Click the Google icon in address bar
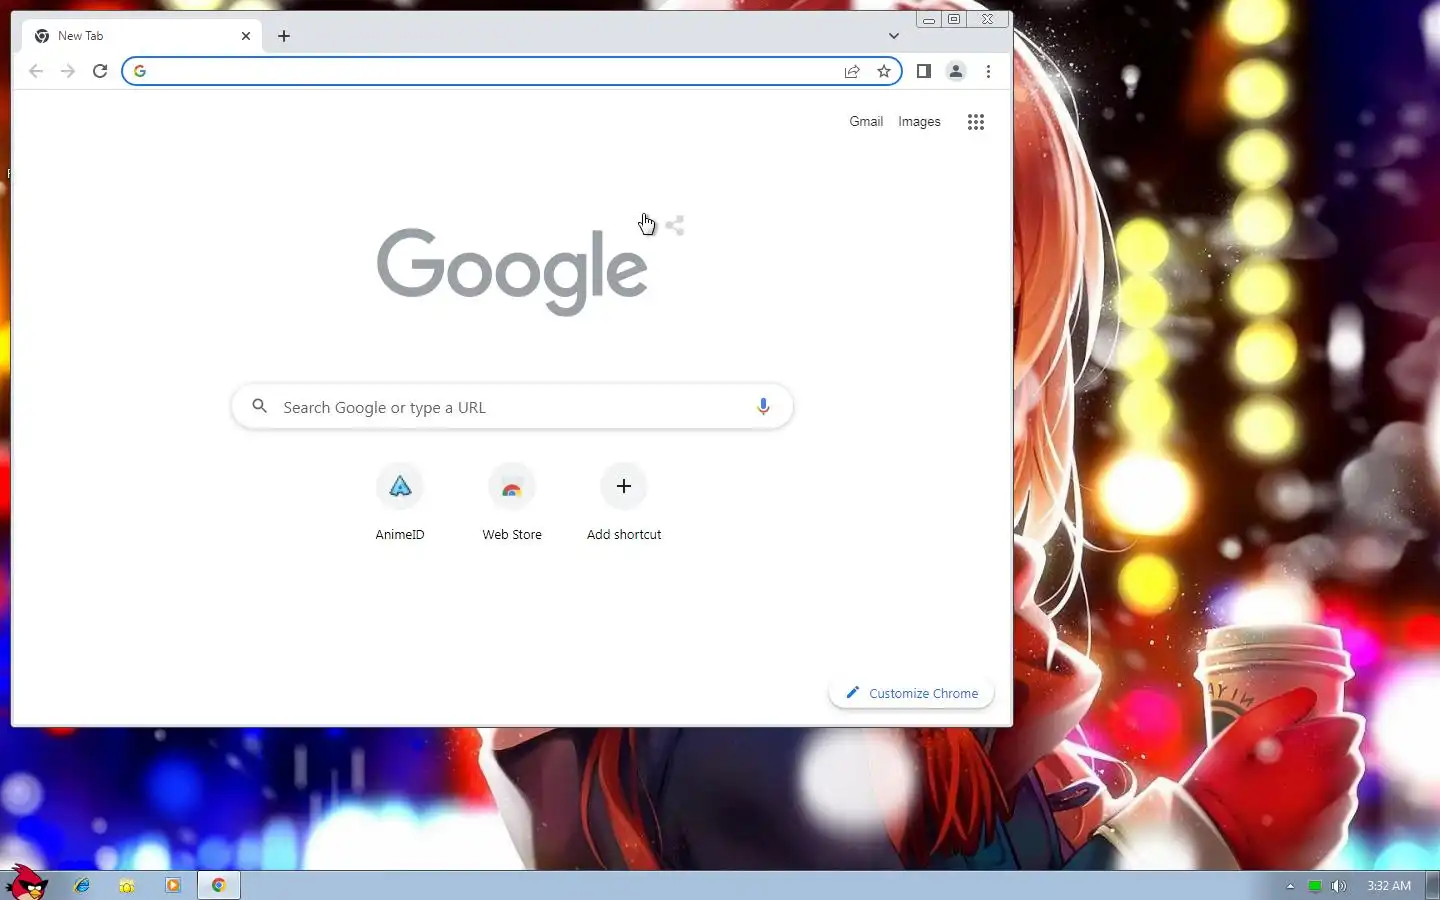 (x=140, y=71)
